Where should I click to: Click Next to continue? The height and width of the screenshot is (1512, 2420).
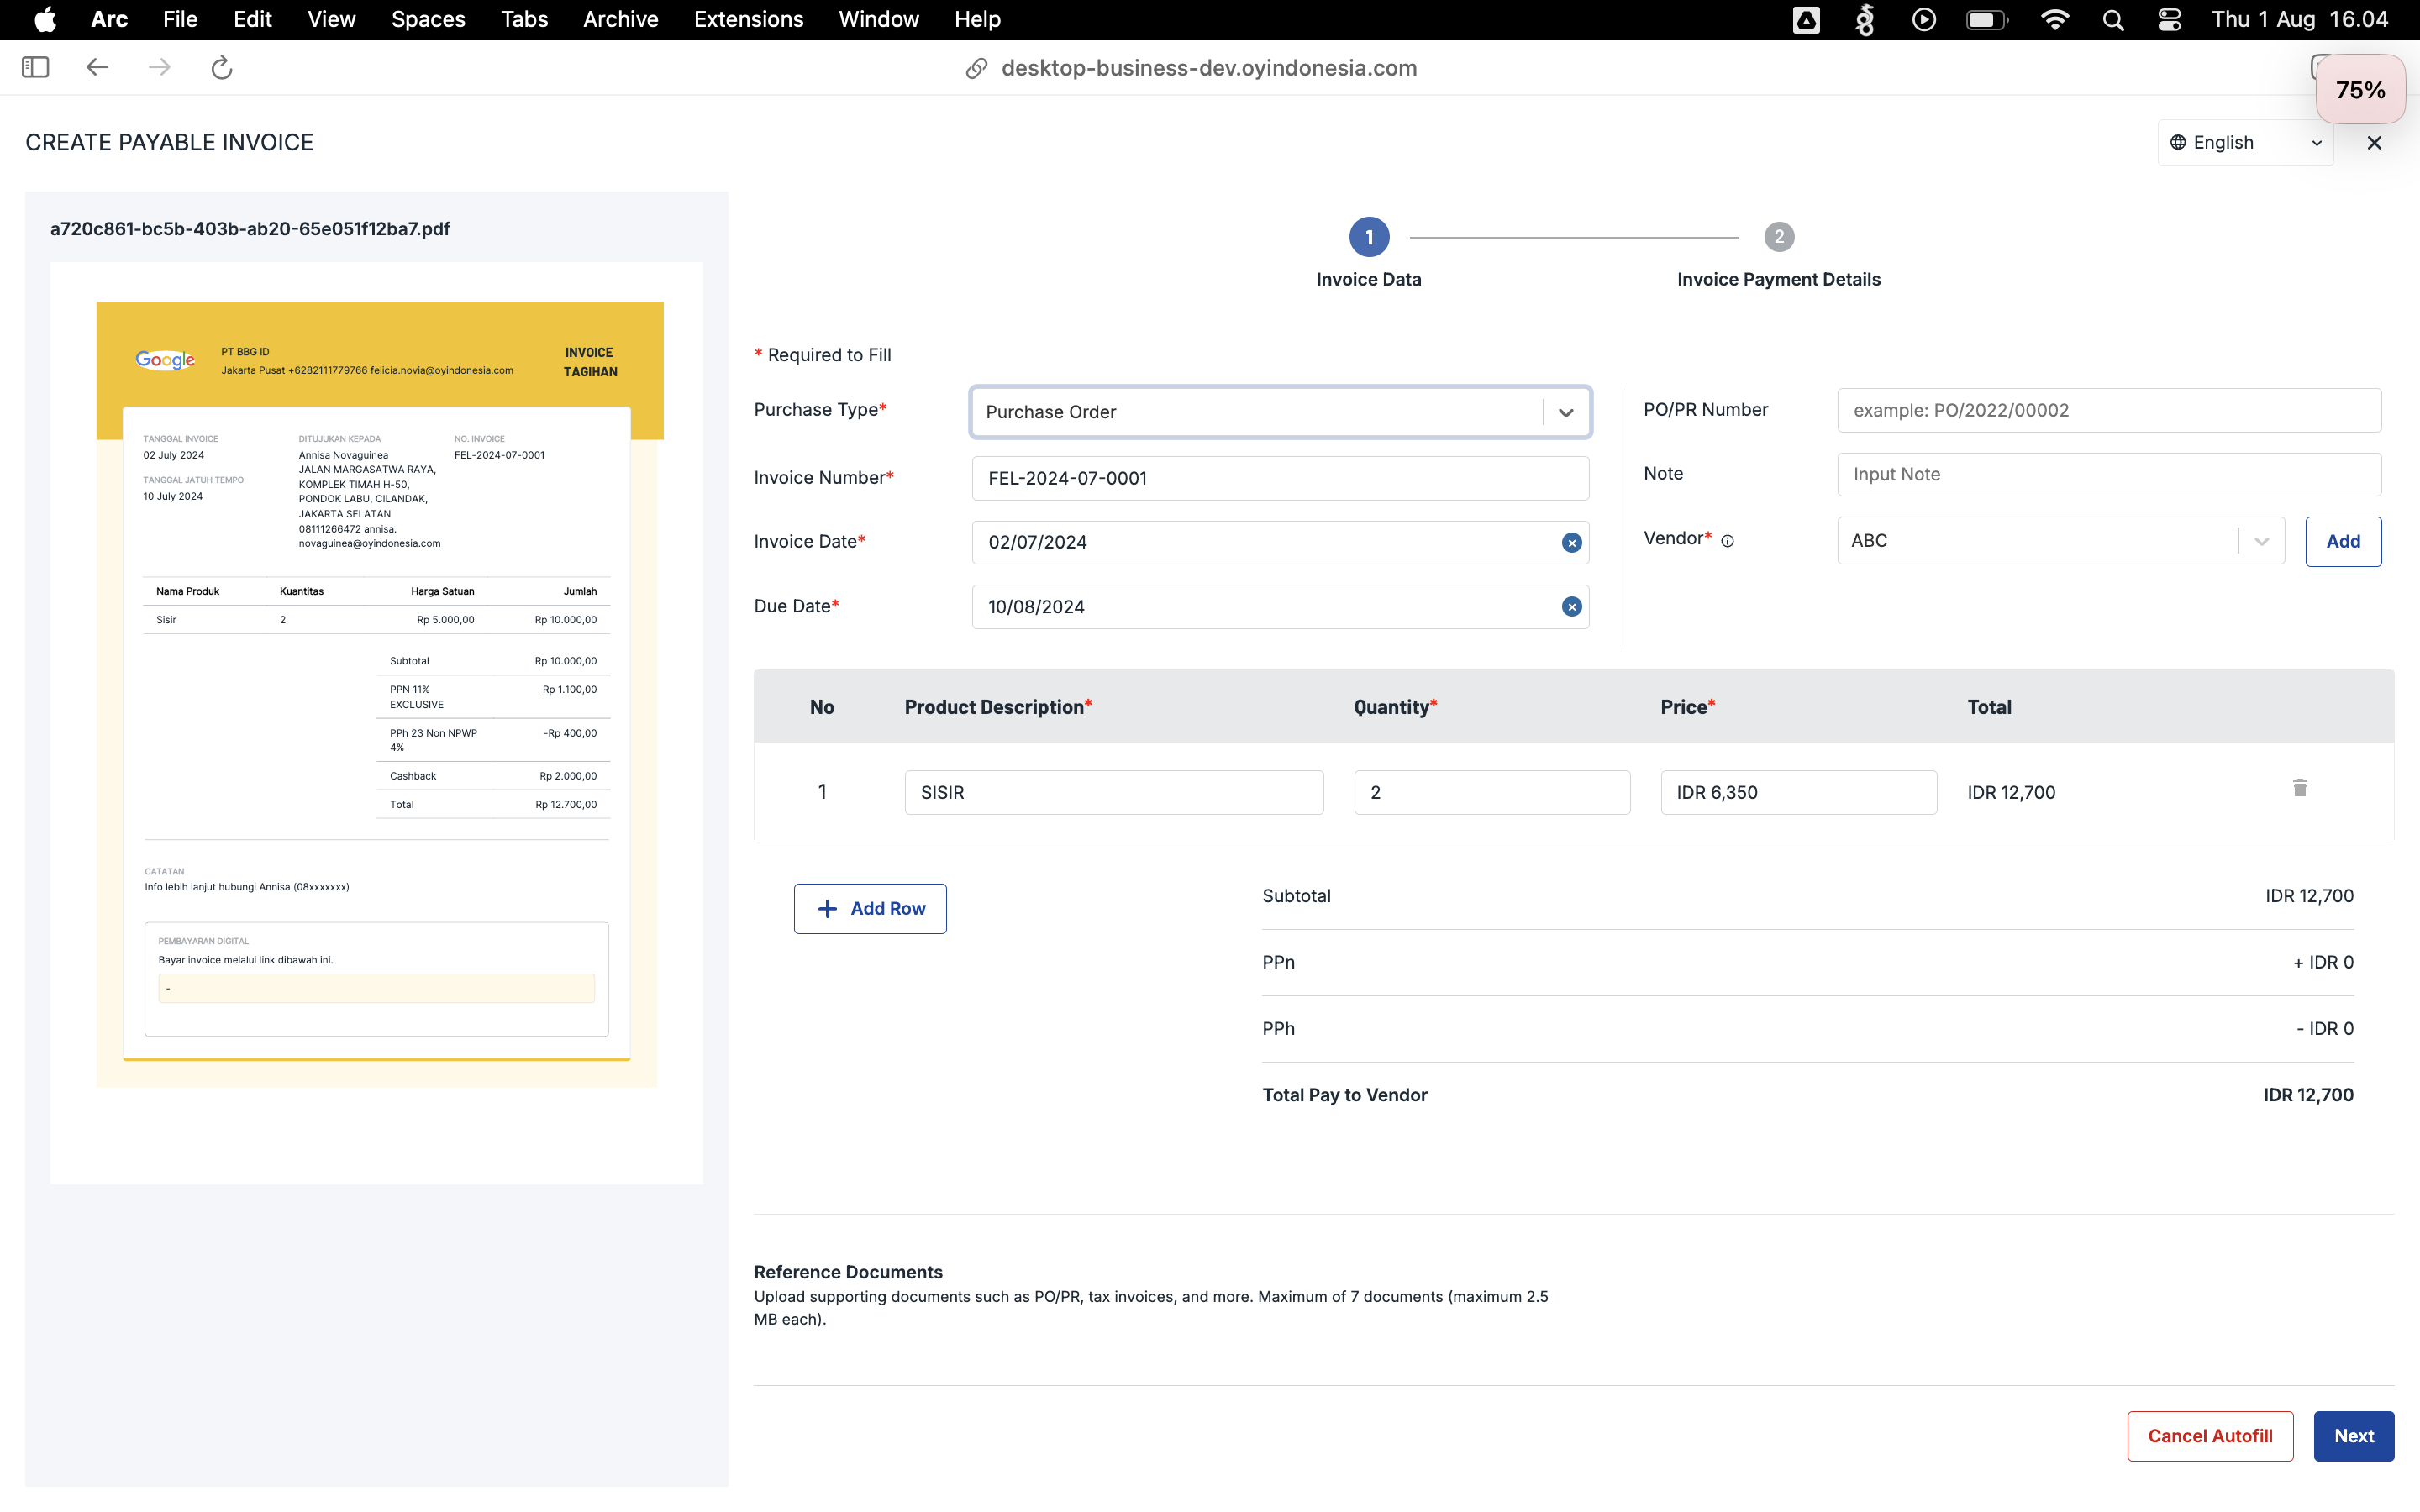point(2353,1436)
